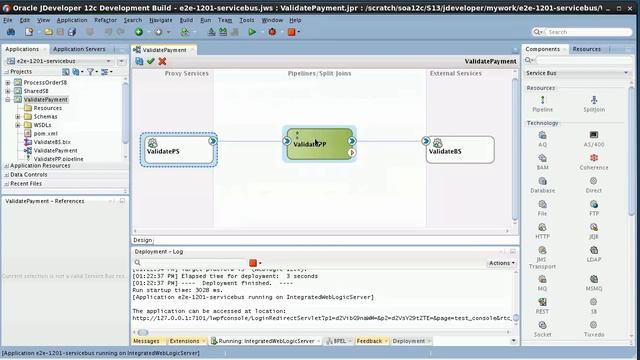
Task: Switch to Resources tab
Action: tap(587, 49)
